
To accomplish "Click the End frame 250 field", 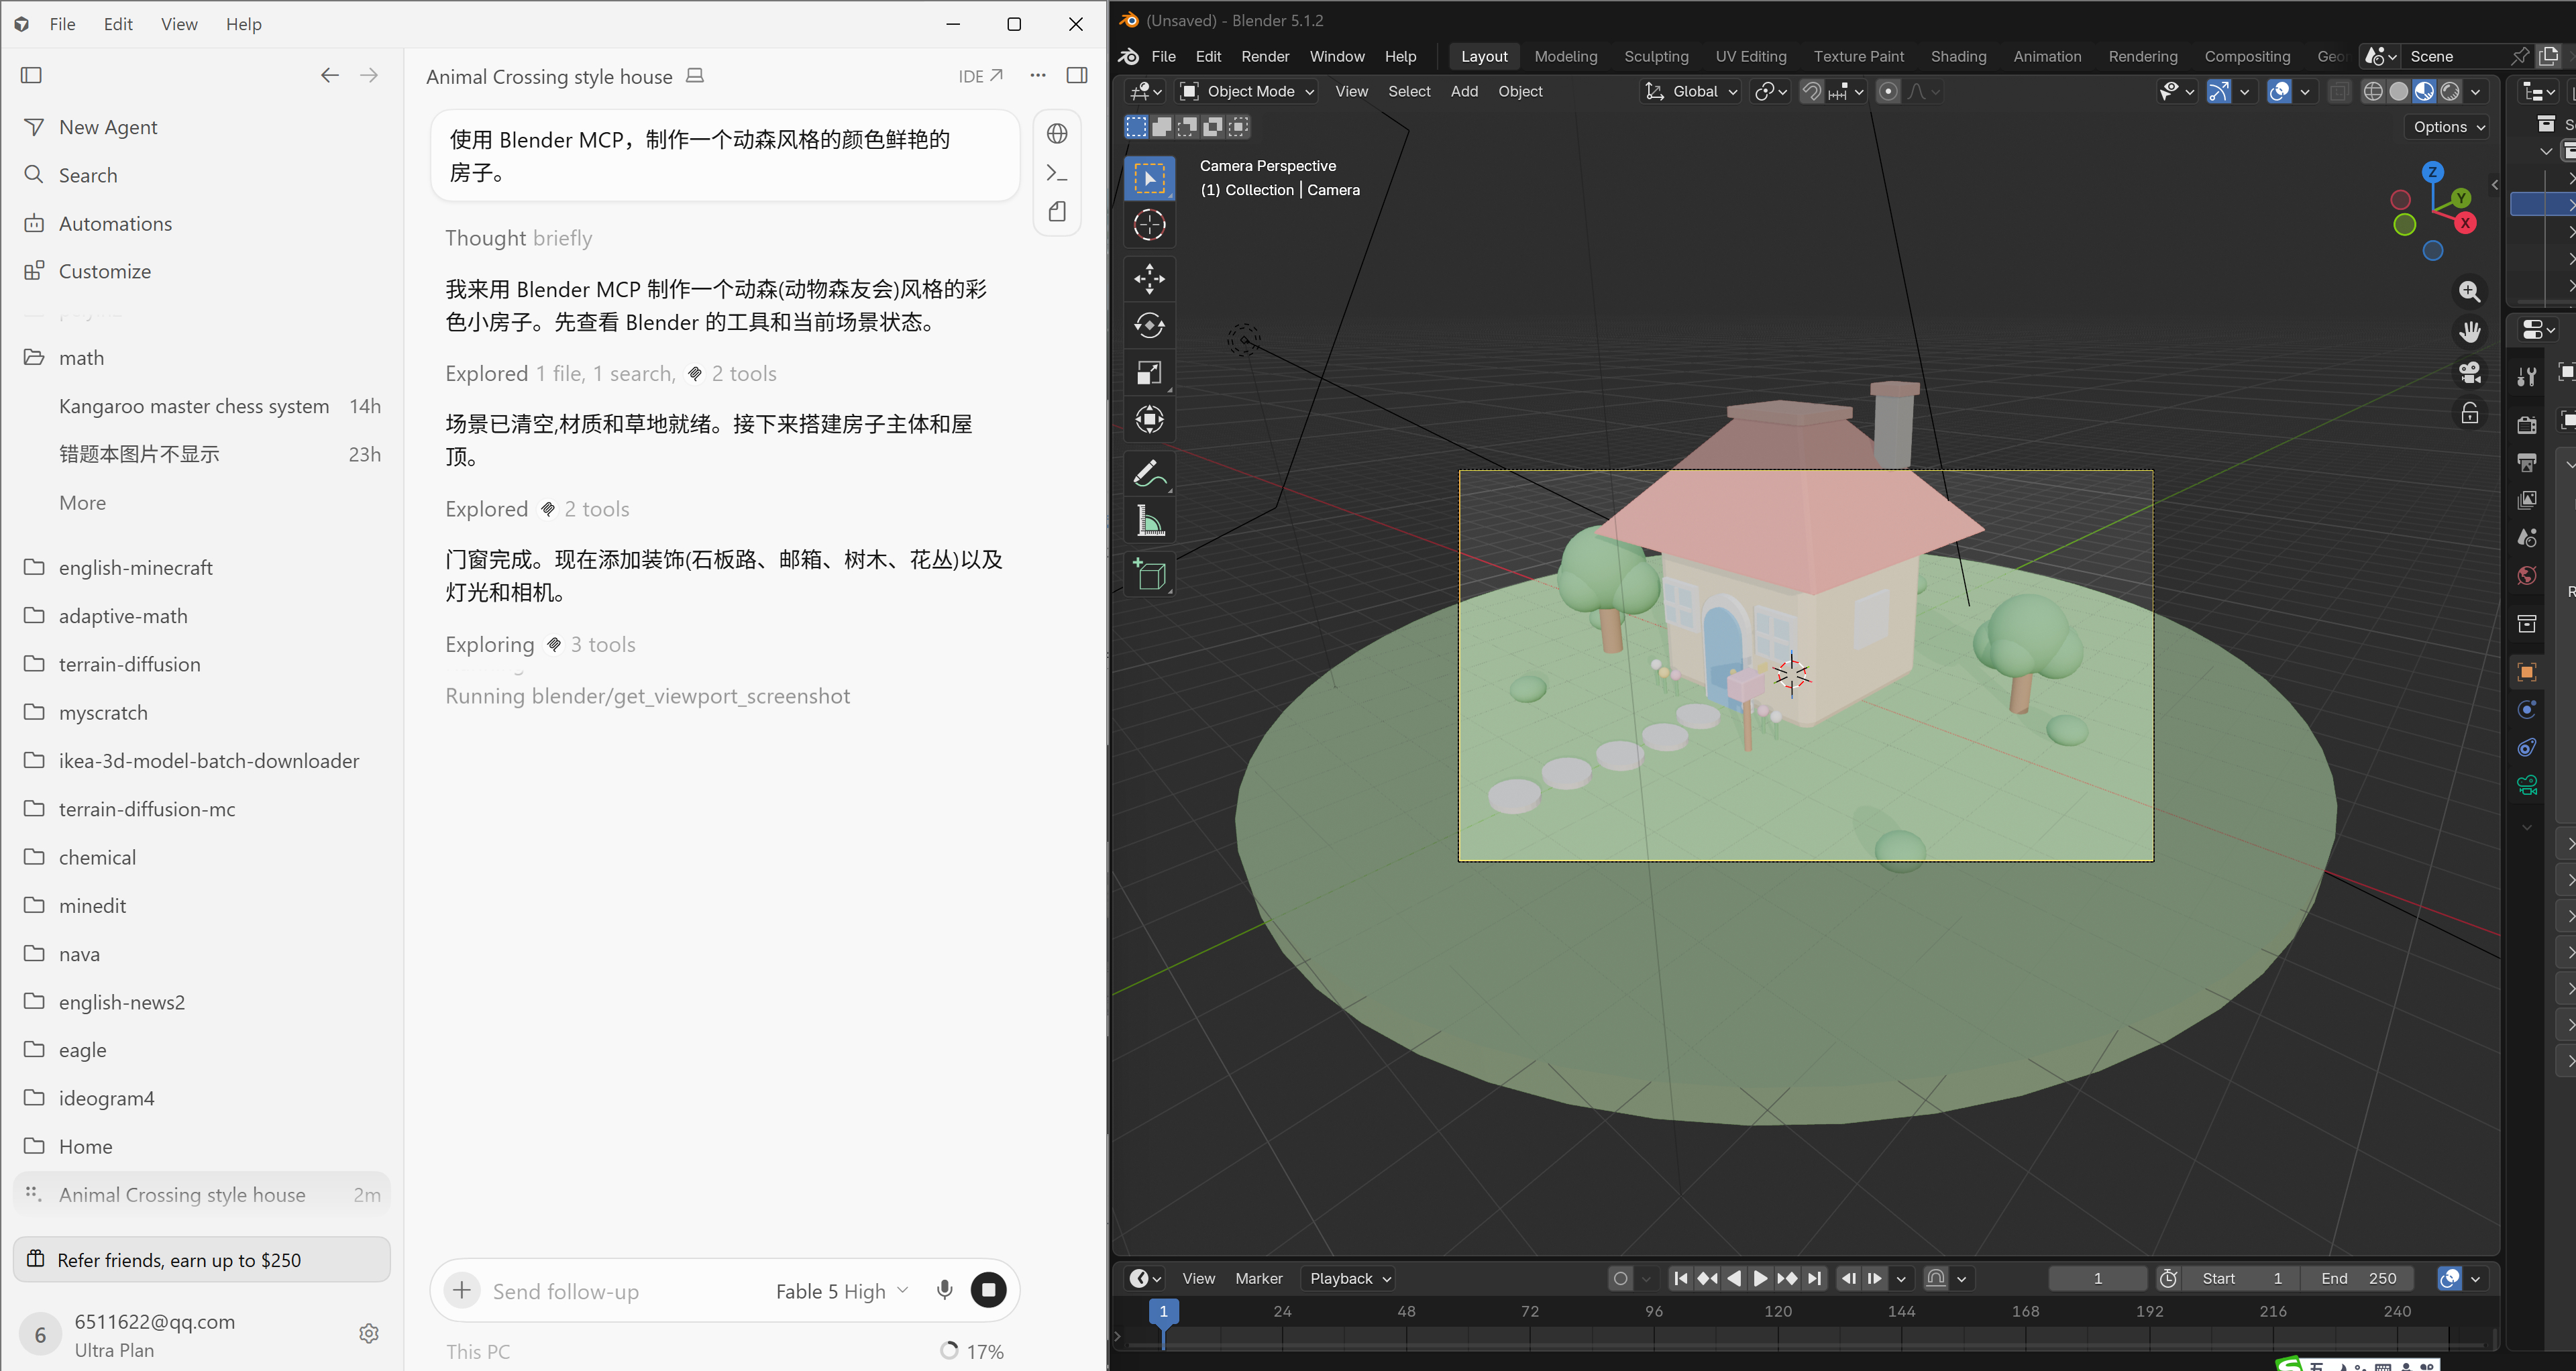I will pyautogui.click(x=2358, y=1278).
